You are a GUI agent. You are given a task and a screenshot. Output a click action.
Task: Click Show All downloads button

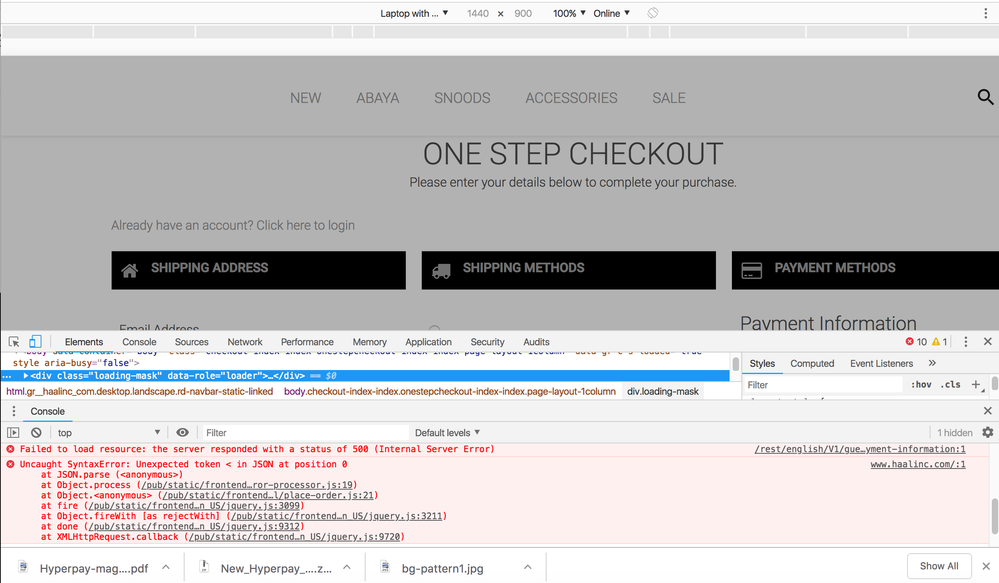pos(938,566)
